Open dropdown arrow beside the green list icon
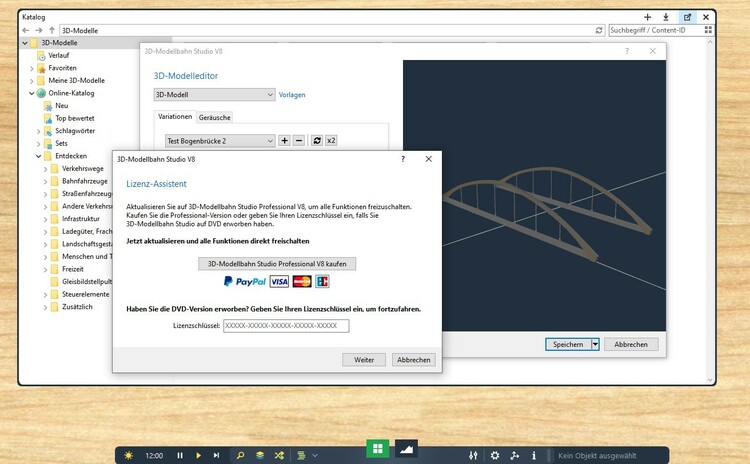Screen dimensions: 750x464 315,455
